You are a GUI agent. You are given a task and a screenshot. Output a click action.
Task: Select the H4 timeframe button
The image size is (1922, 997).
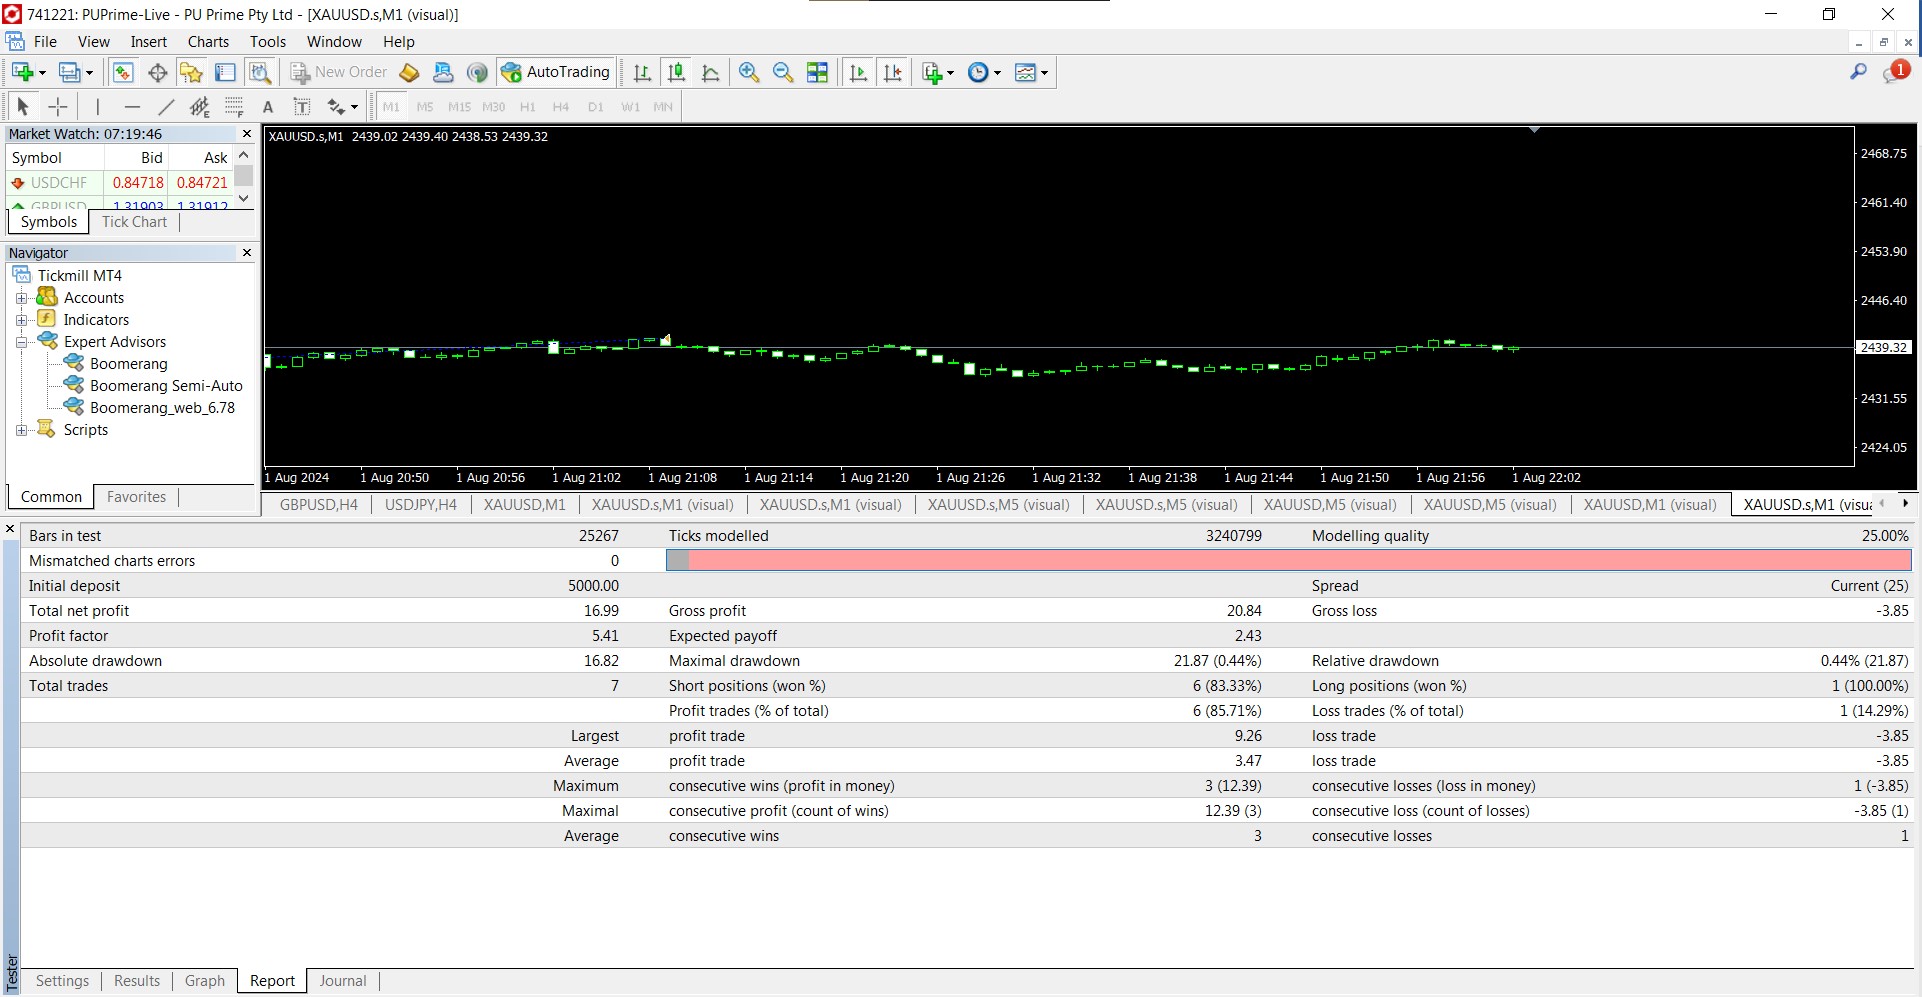pyautogui.click(x=561, y=107)
